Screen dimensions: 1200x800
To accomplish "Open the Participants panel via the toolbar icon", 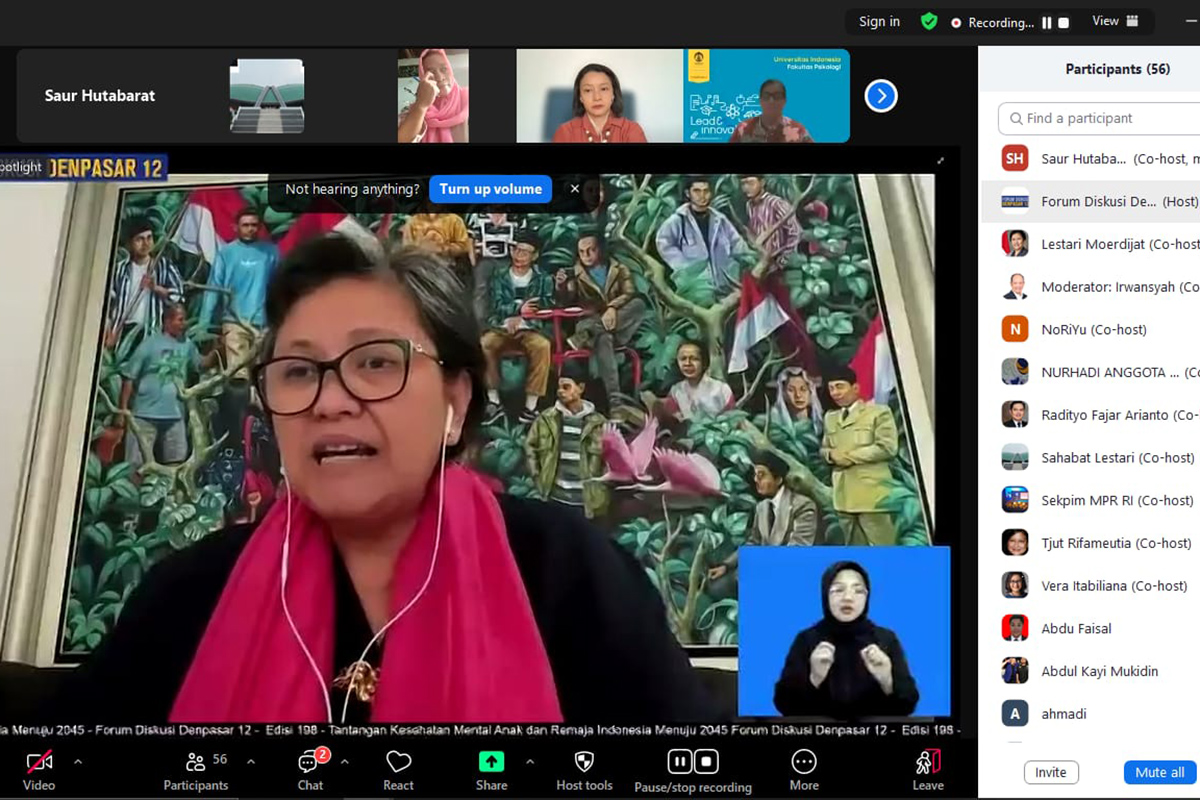I will coord(196,762).
